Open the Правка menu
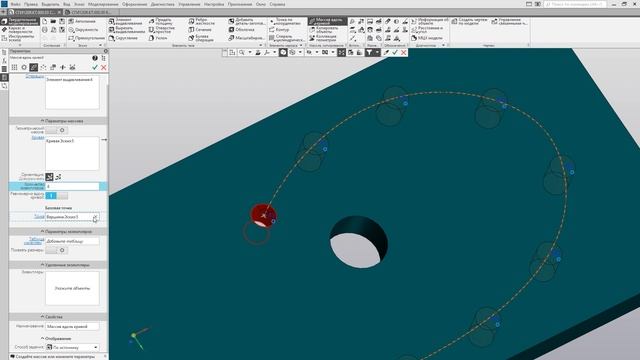Screen dimensions: 640x360 31,4
